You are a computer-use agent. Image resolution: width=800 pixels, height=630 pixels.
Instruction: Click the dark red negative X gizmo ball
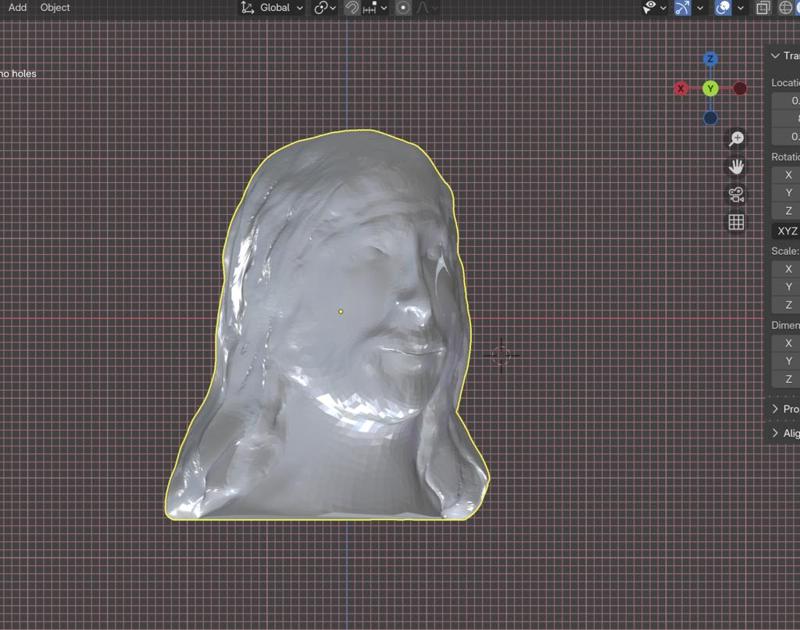pos(740,89)
